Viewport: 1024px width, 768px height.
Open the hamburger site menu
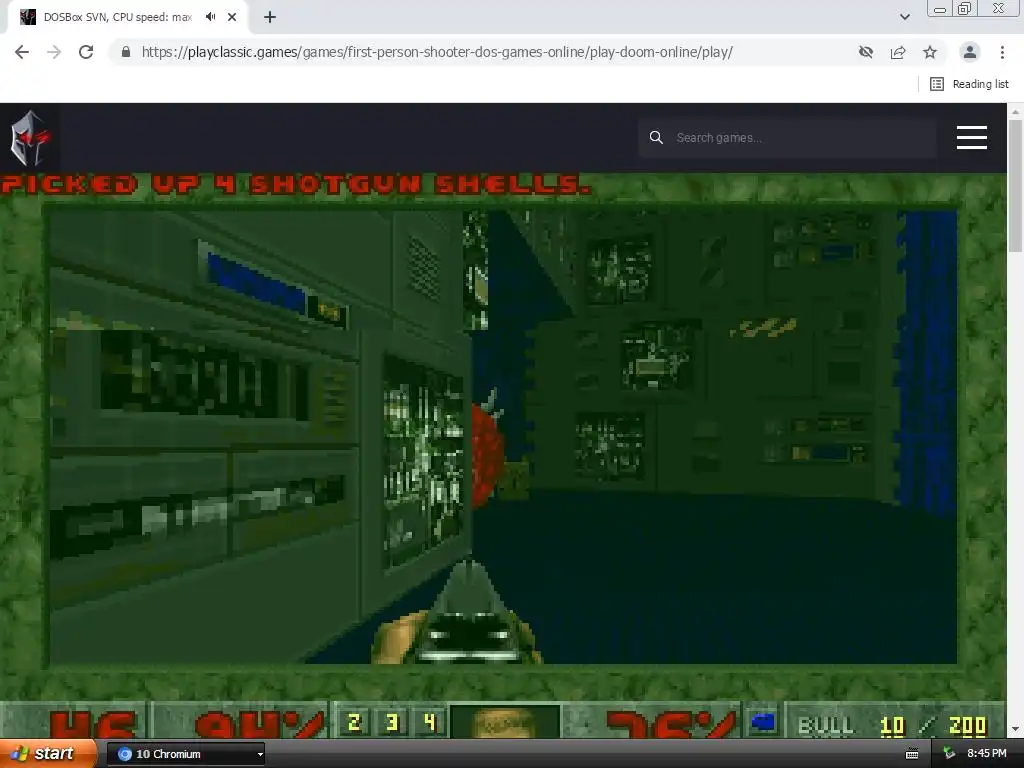tap(972, 138)
